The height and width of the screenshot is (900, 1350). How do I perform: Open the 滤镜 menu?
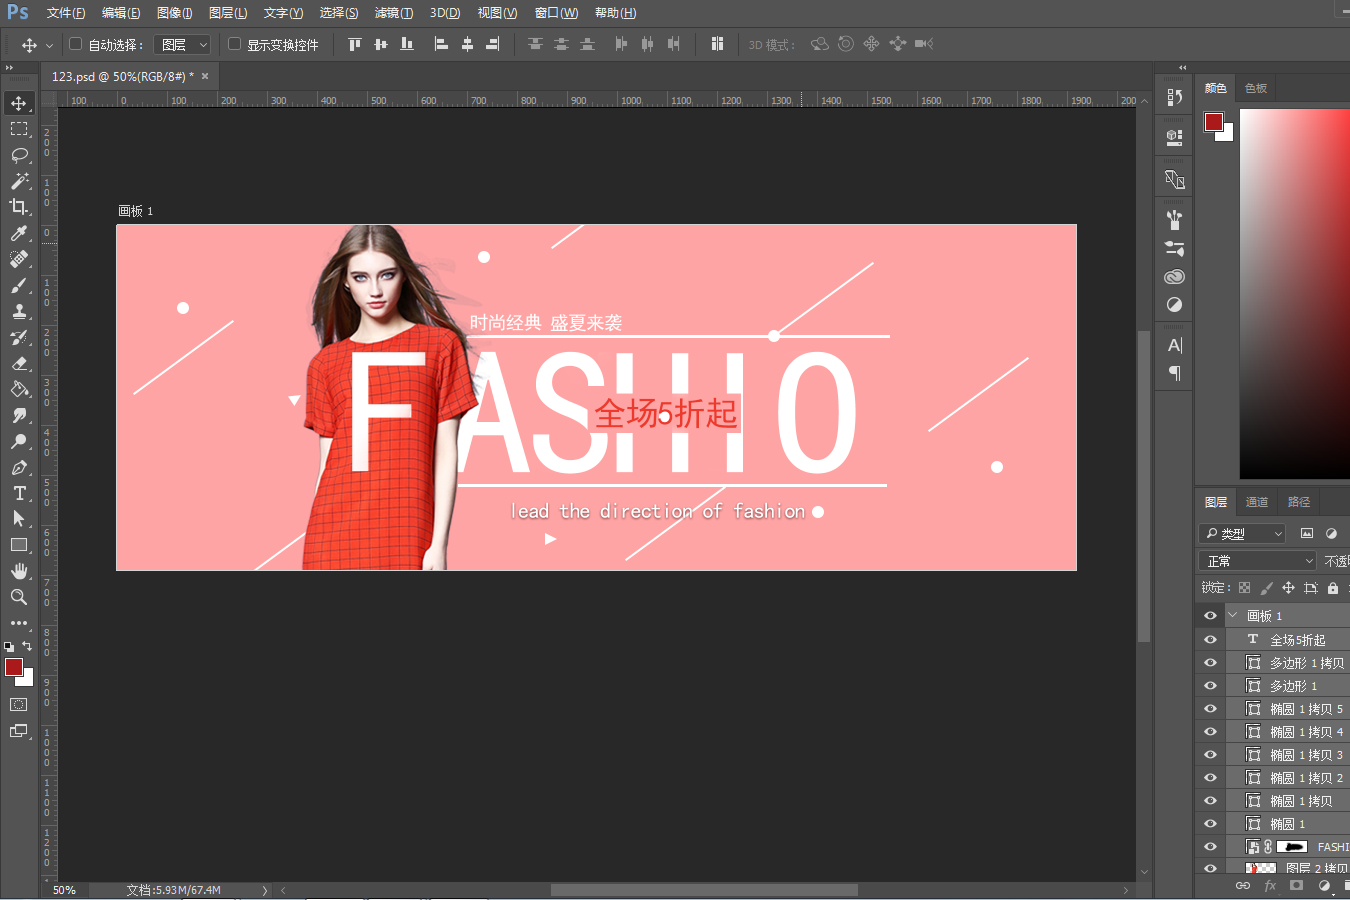[x=393, y=13]
